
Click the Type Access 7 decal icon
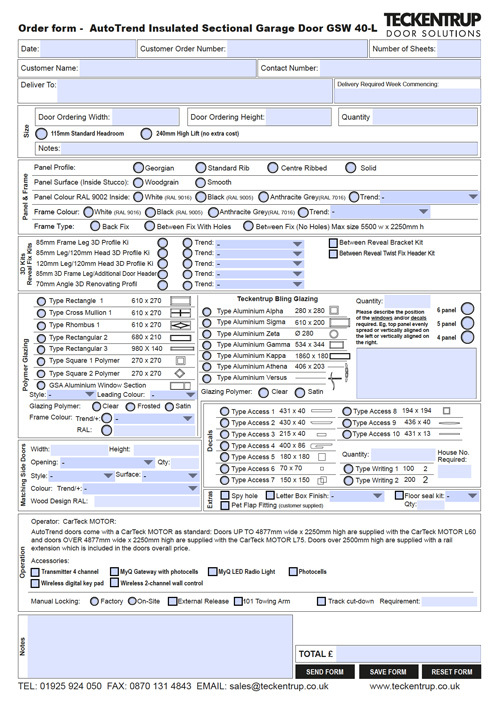click(x=322, y=480)
